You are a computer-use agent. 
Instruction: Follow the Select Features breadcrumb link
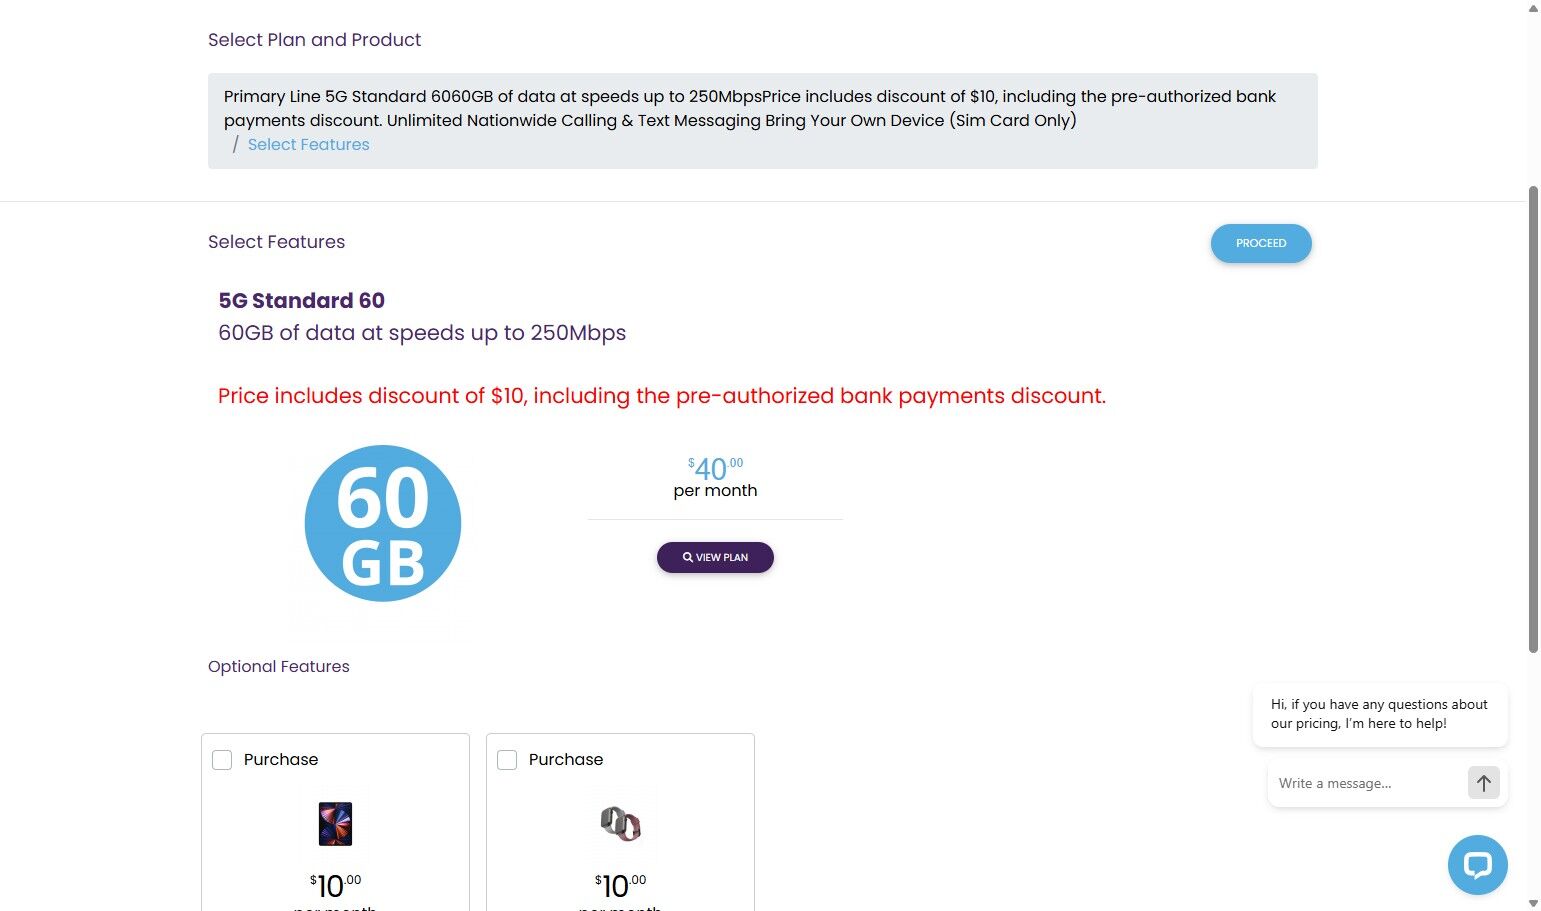308,144
